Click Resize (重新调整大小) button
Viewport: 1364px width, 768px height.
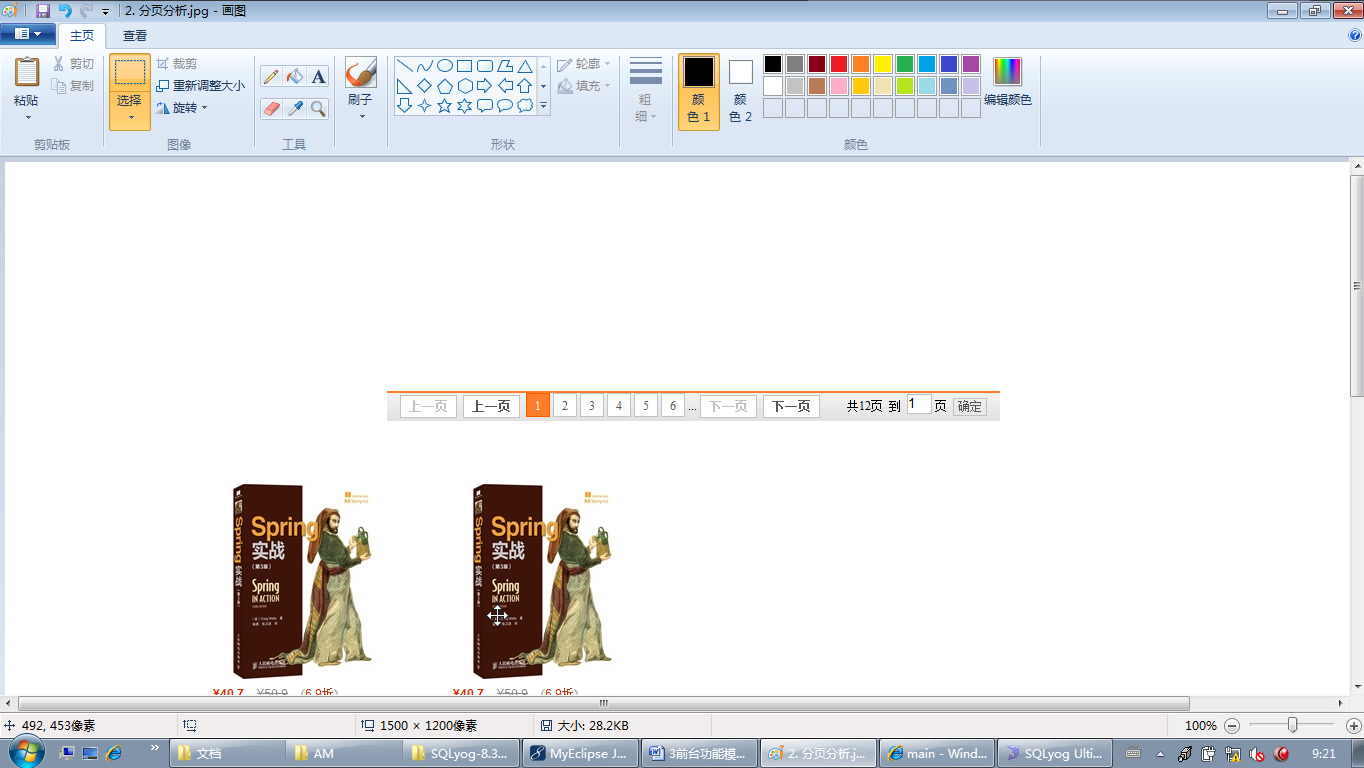tap(200, 86)
